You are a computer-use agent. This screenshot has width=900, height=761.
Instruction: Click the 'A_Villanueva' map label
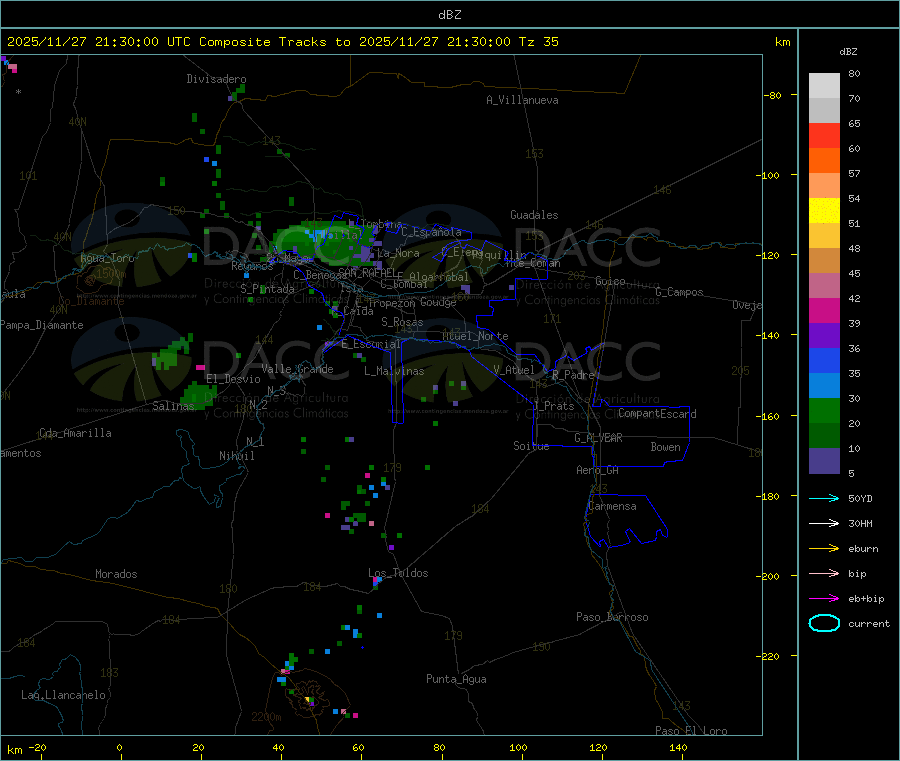(x=522, y=100)
